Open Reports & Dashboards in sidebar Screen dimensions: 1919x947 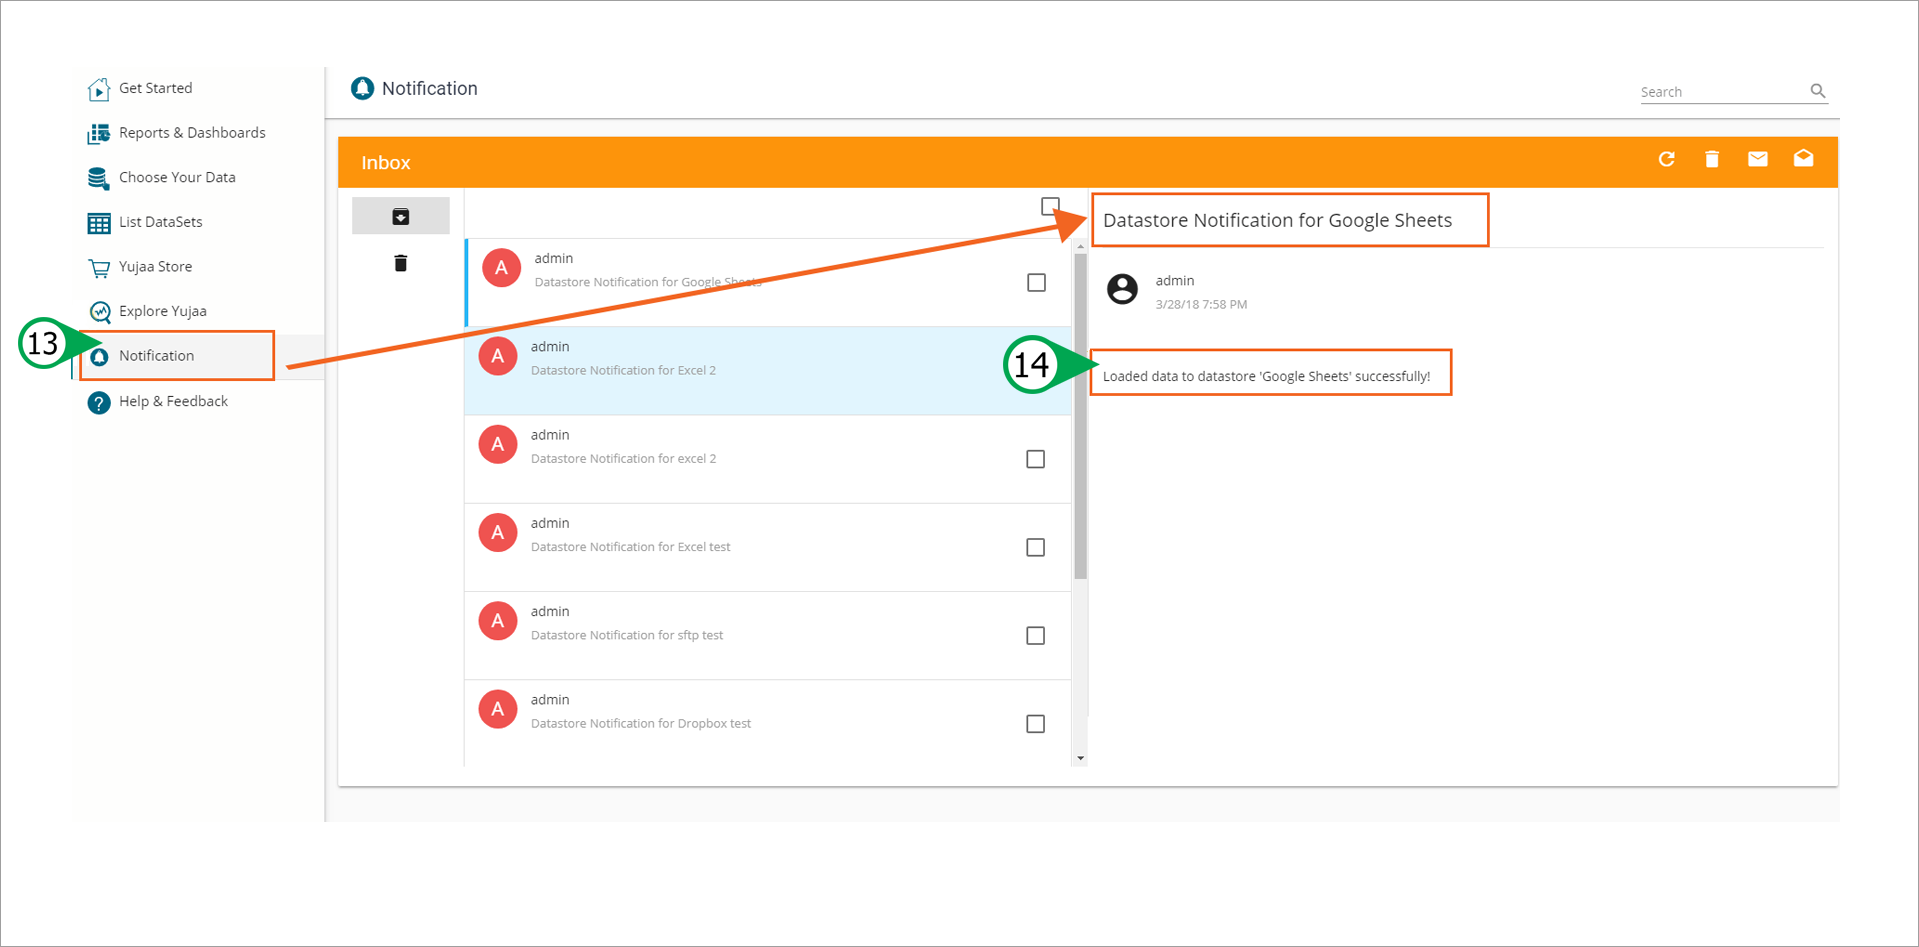(191, 133)
